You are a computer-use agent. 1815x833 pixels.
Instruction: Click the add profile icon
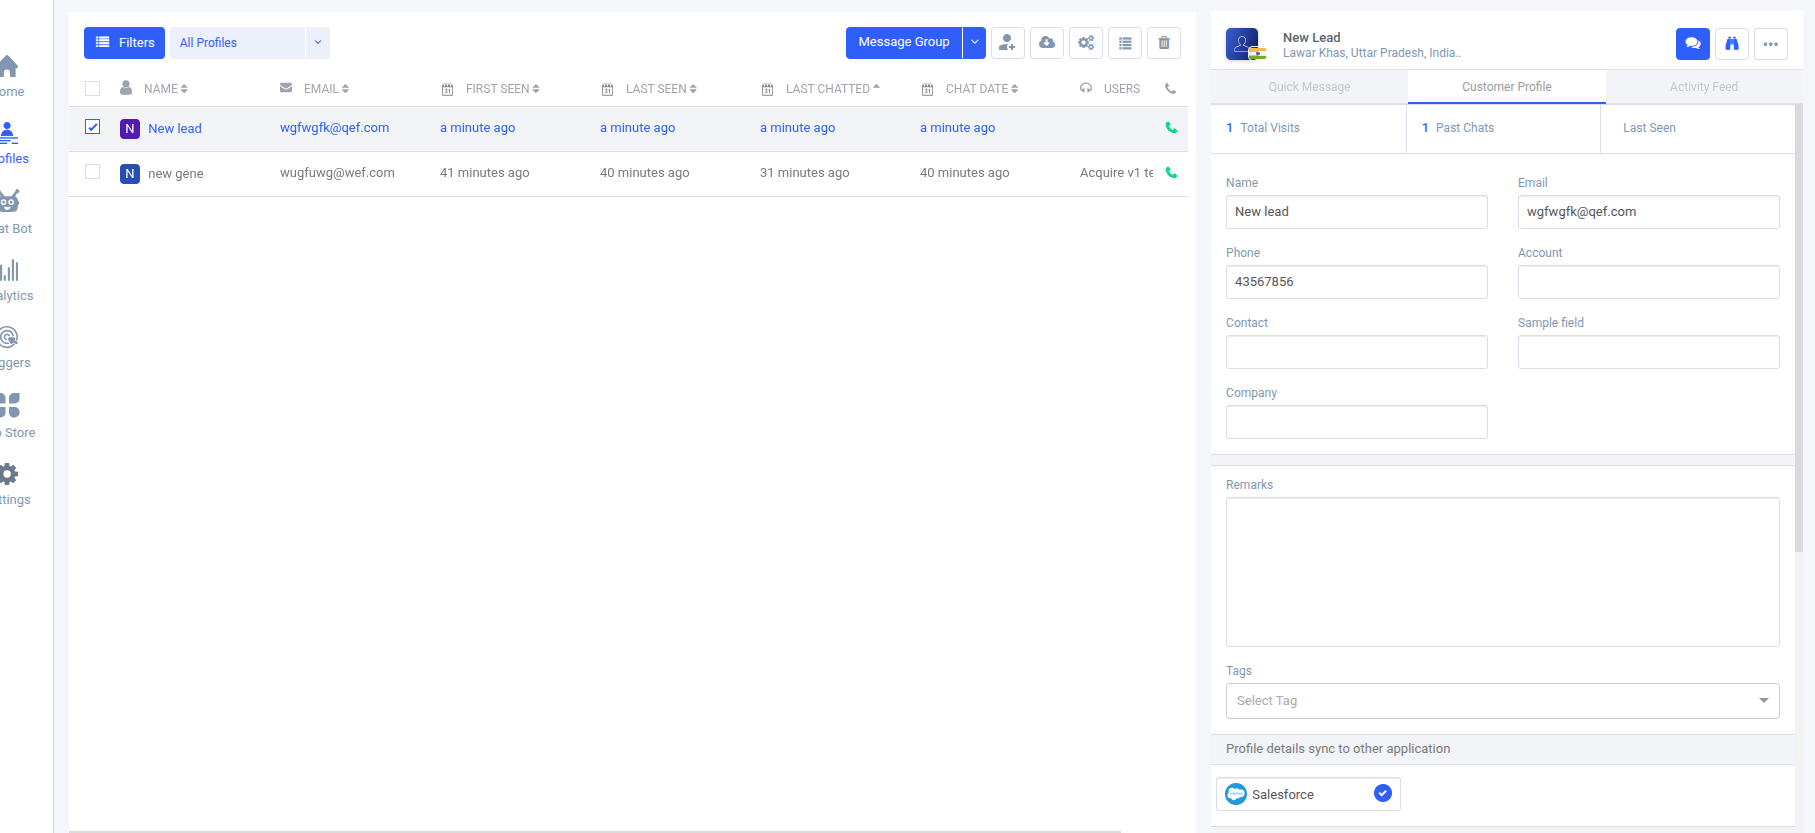pyautogui.click(x=1007, y=43)
